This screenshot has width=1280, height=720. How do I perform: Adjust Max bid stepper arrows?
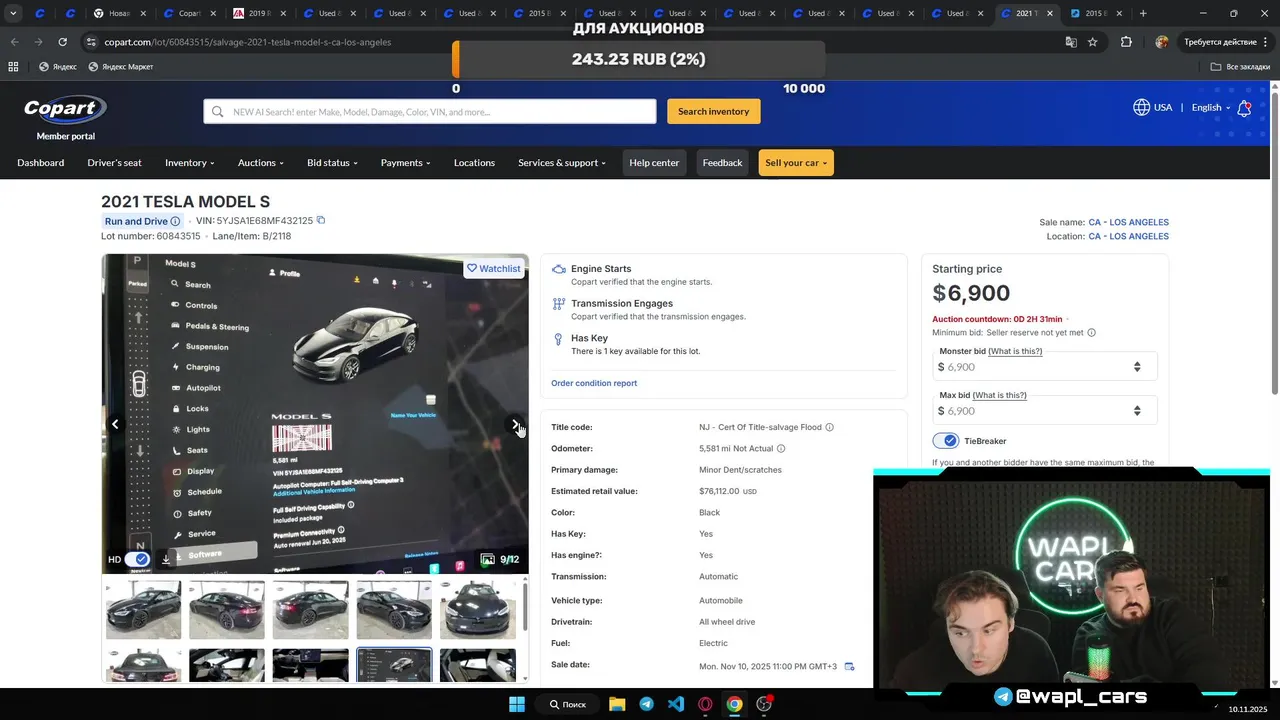1137,411
